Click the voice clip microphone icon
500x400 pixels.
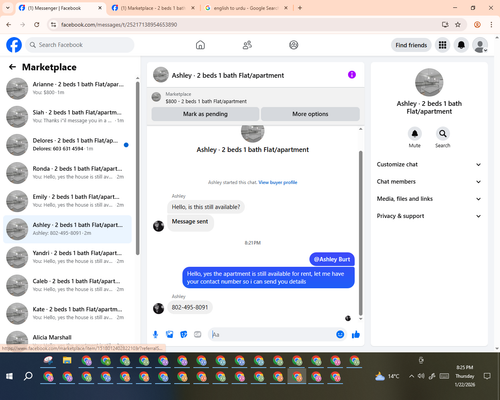pyautogui.click(x=155, y=334)
